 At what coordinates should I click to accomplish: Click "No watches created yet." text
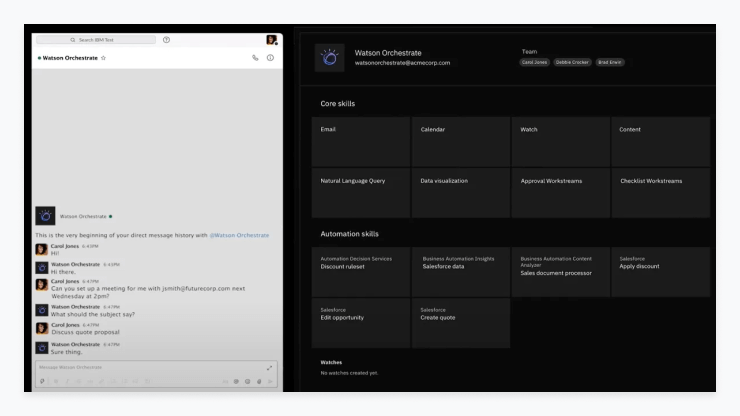(349, 373)
